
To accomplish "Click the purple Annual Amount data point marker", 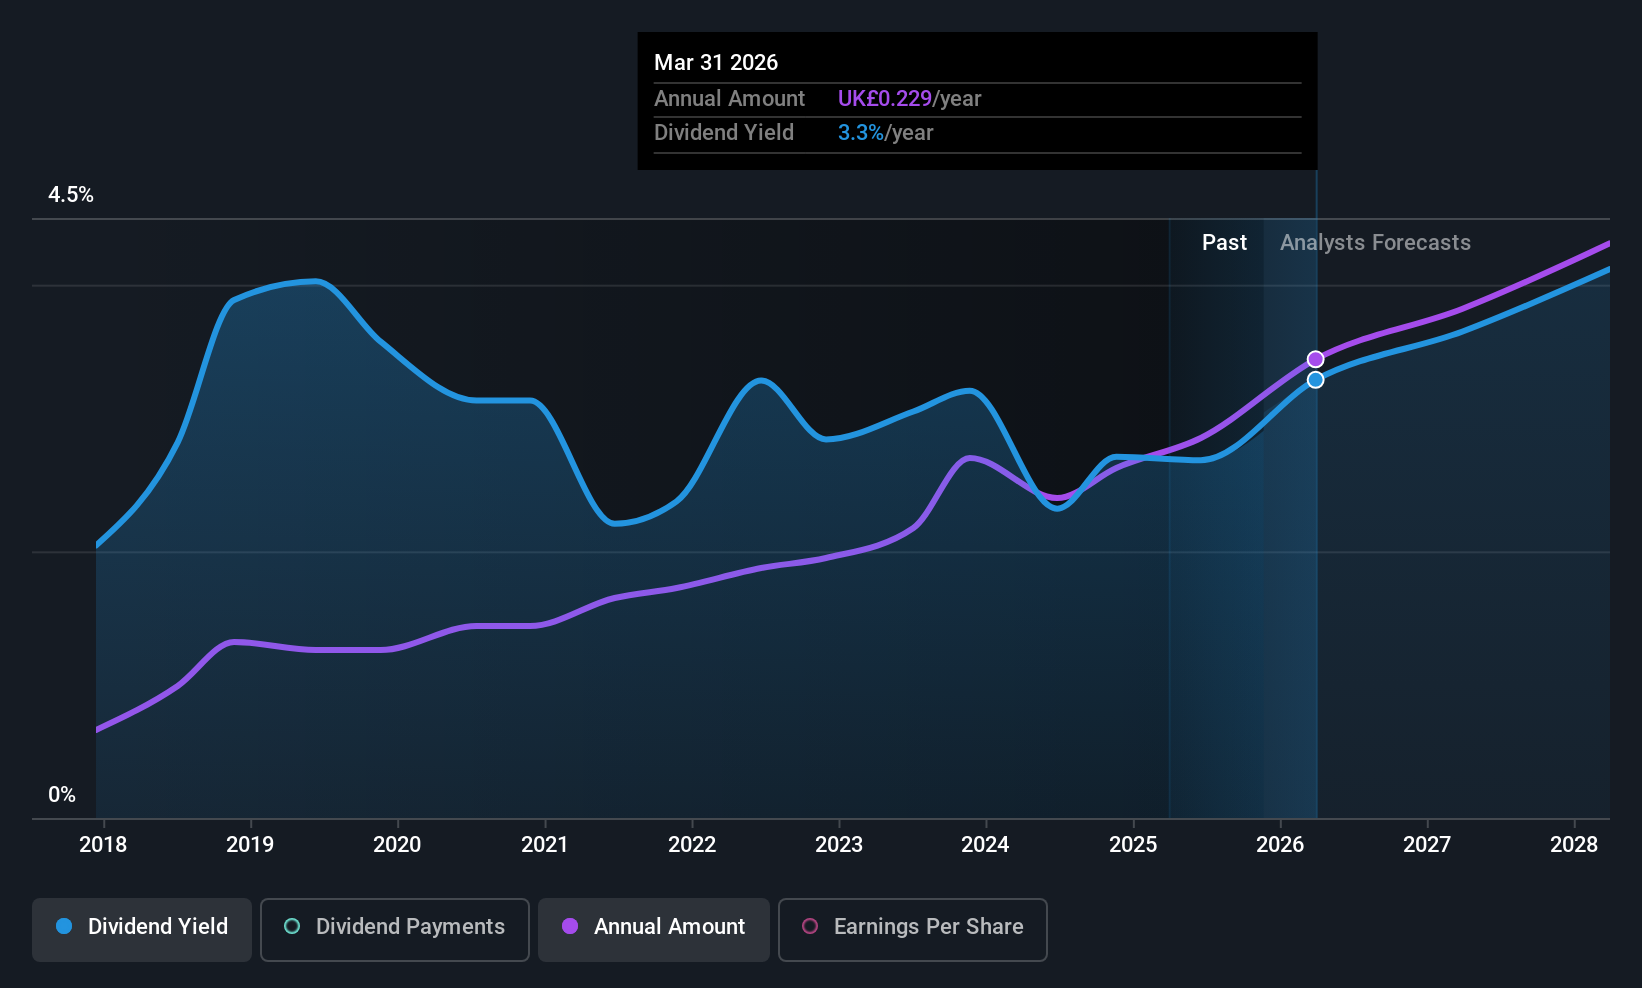I will 1316,359.
